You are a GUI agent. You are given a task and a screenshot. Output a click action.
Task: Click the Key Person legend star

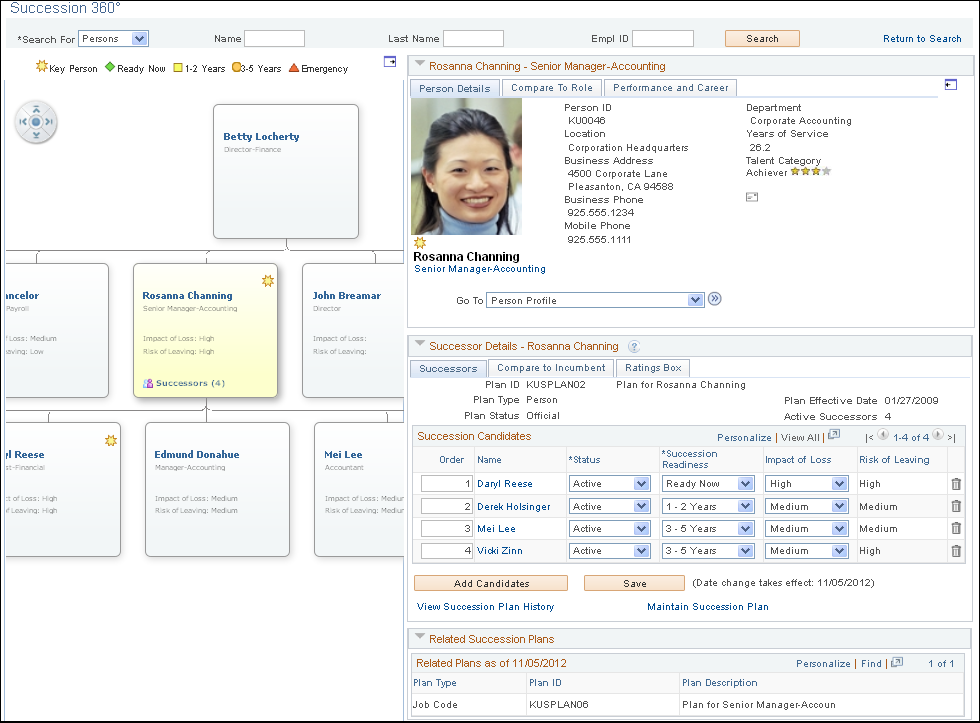[41, 66]
